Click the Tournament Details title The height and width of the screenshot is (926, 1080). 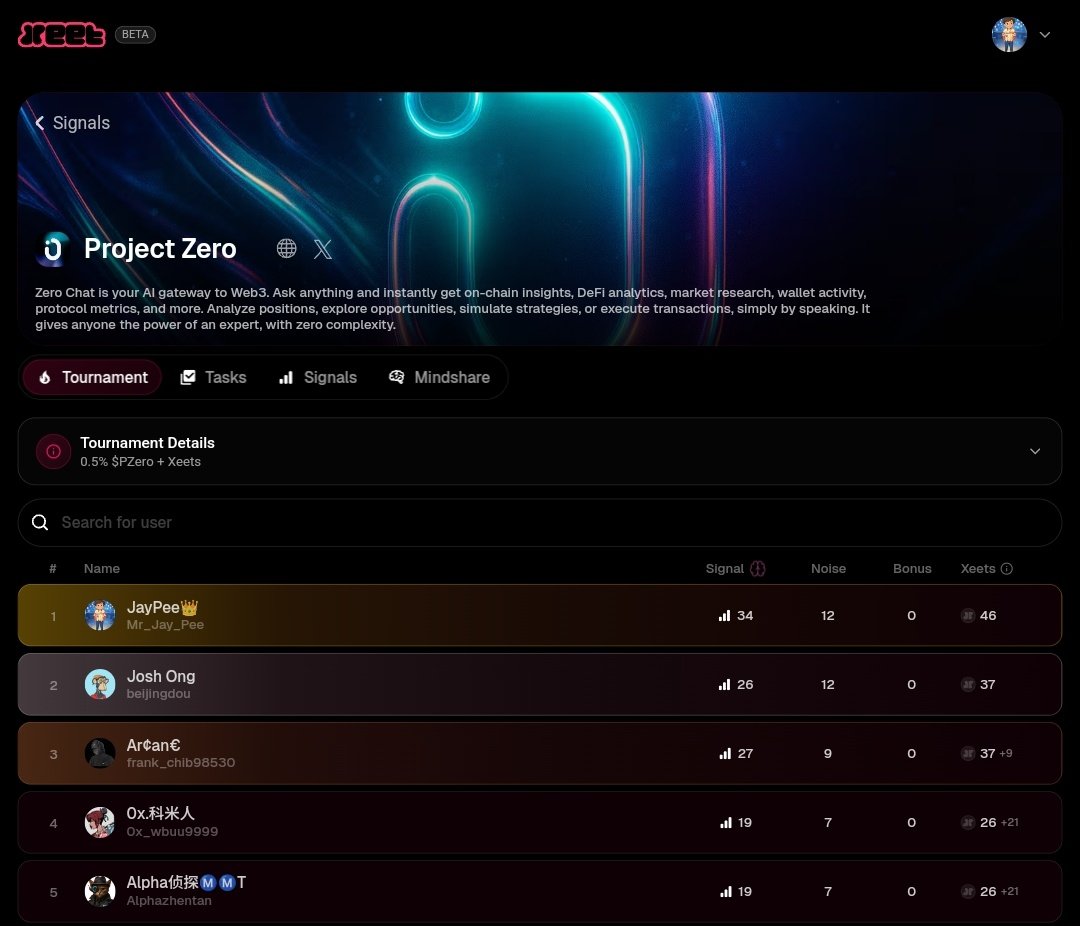pos(147,443)
